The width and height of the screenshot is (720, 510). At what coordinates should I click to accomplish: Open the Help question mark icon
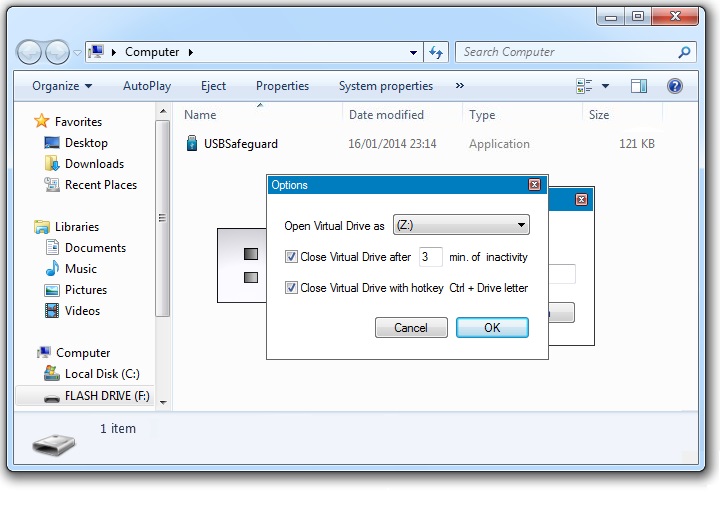(x=675, y=86)
